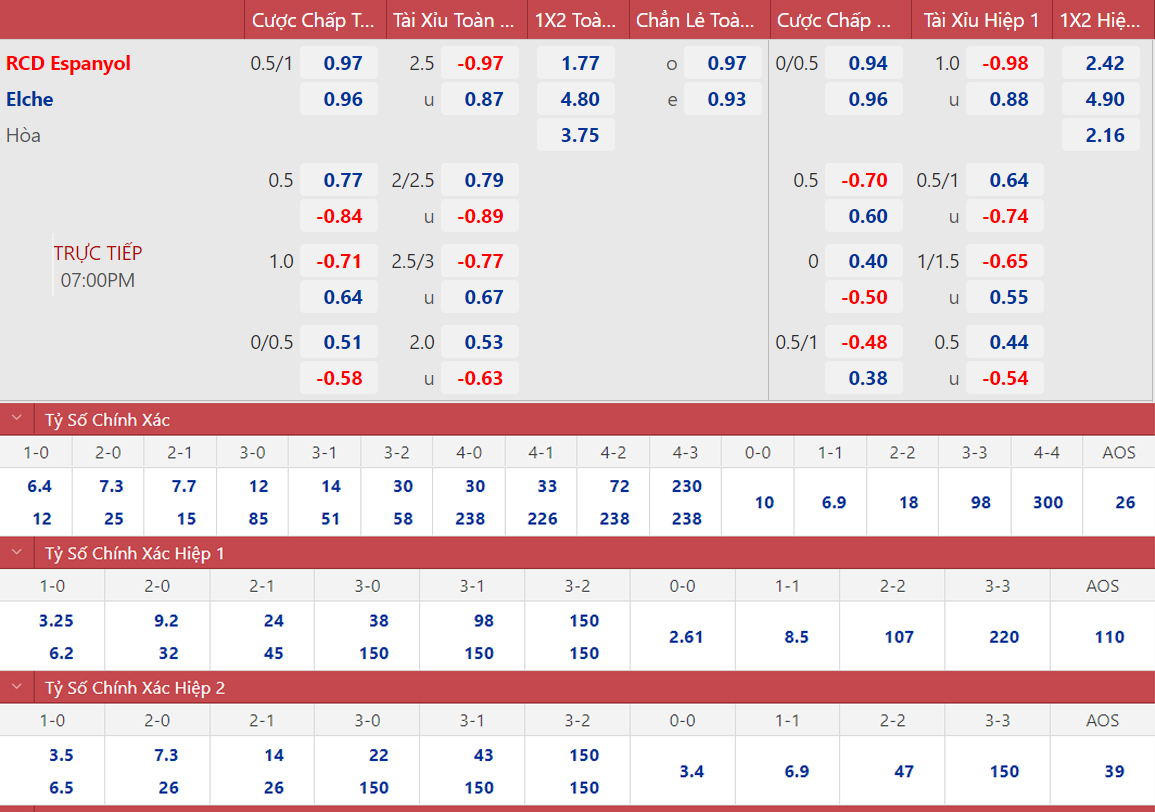This screenshot has width=1155, height=812.
Task: Collapse the Tỷ Số Chính Xác Hiệp 2 chevron
Action: [x=16, y=687]
